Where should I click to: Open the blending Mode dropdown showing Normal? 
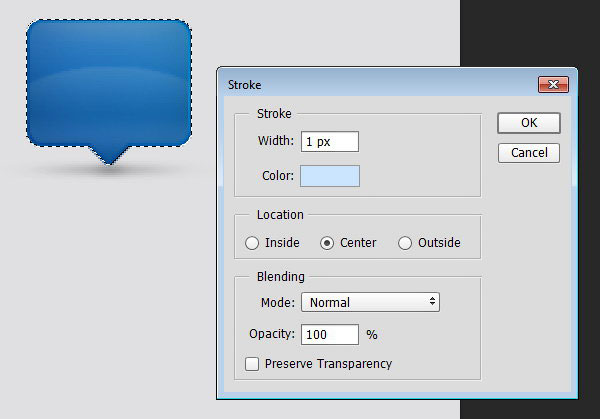click(370, 302)
